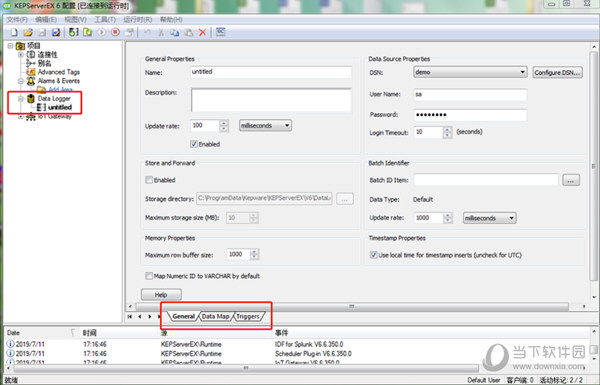Viewport: 600px width, 385px height.
Task: Click the Alarms & Events bell icon
Action: click(31, 81)
